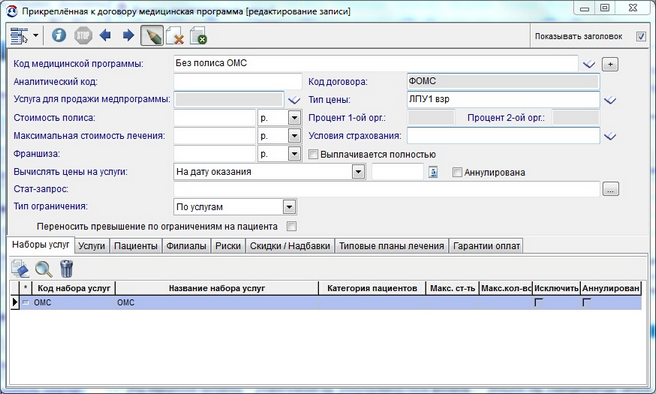Click the magnifier search icon in service sets toolbar
This screenshot has width=656, height=394.
tap(44, 269)
